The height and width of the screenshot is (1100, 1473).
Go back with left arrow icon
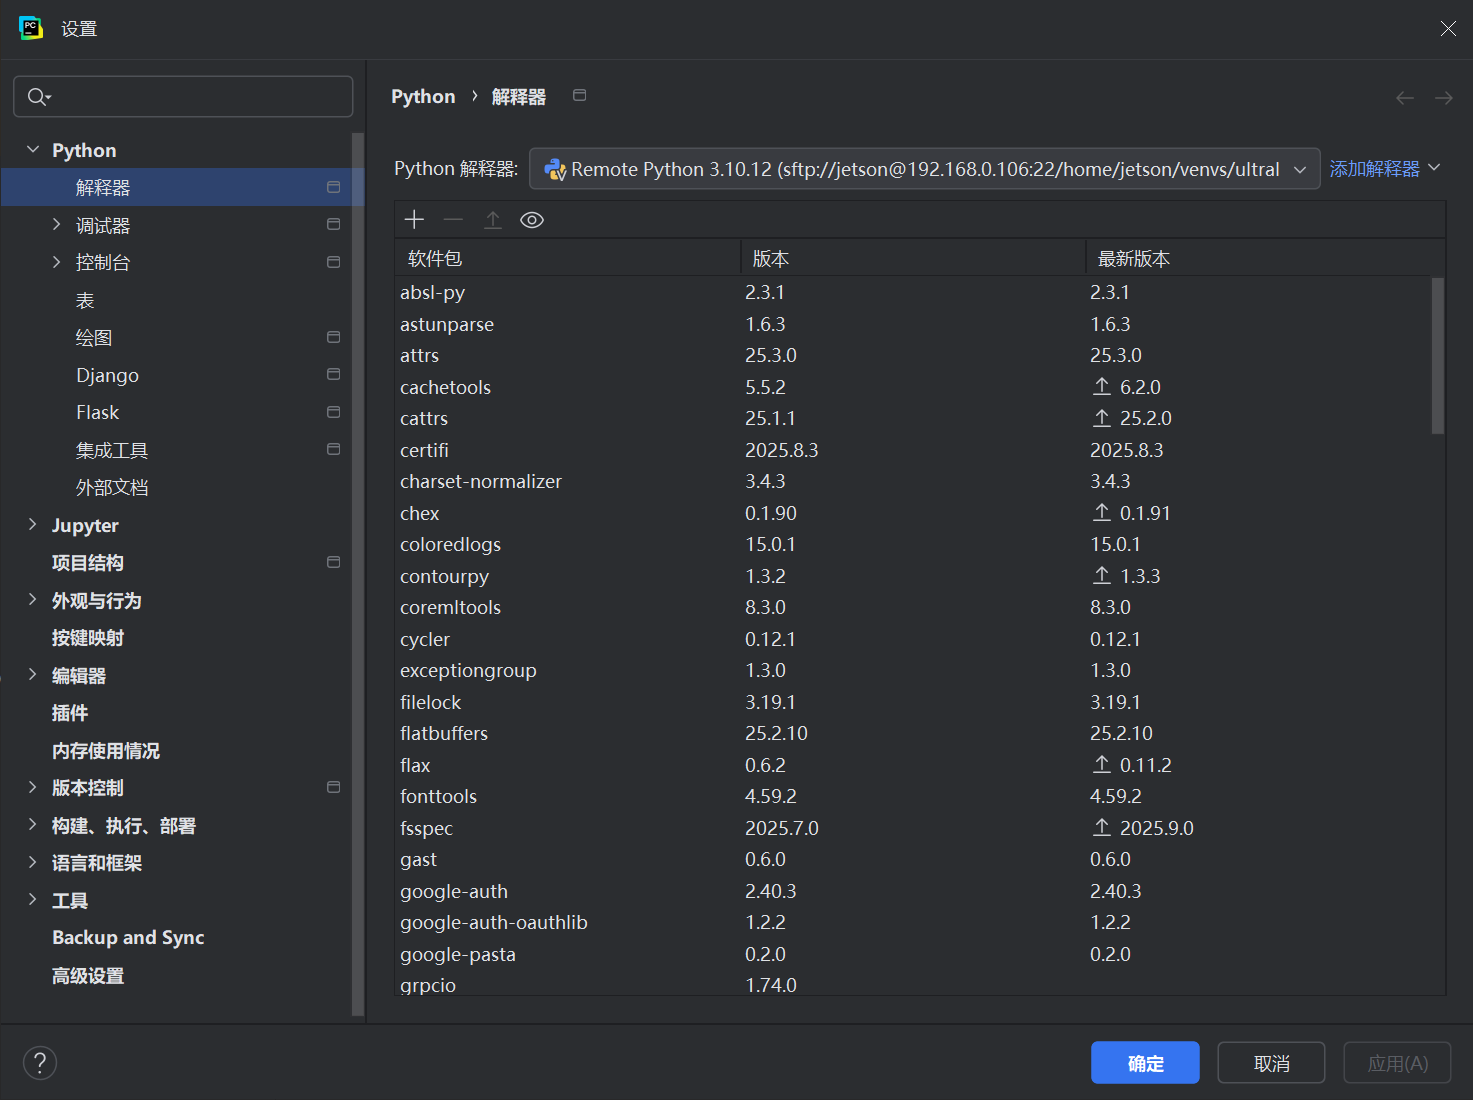point(1405,98)
